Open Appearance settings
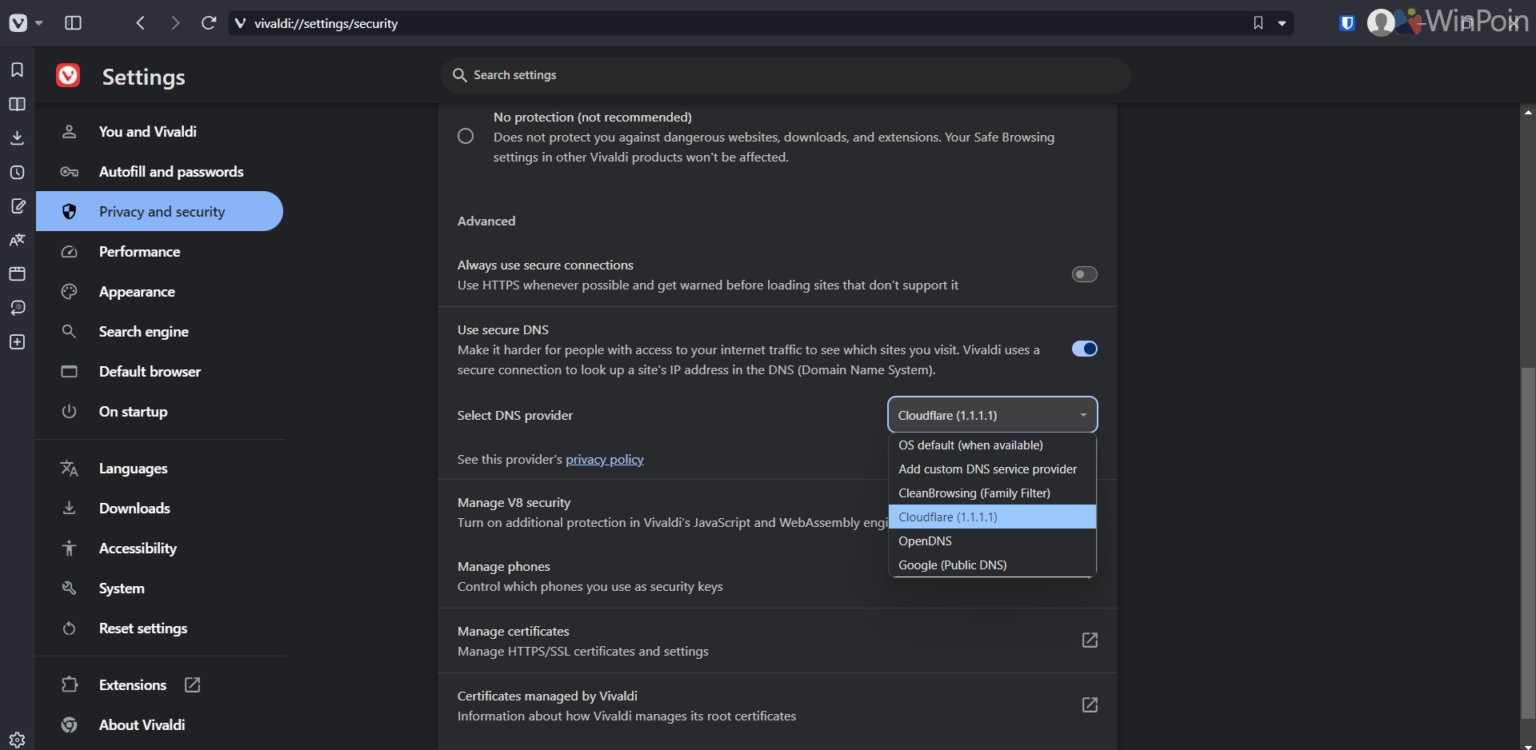Image resolution: width=1536 pixels, height=750 pixels. click(x=160, y=292)
